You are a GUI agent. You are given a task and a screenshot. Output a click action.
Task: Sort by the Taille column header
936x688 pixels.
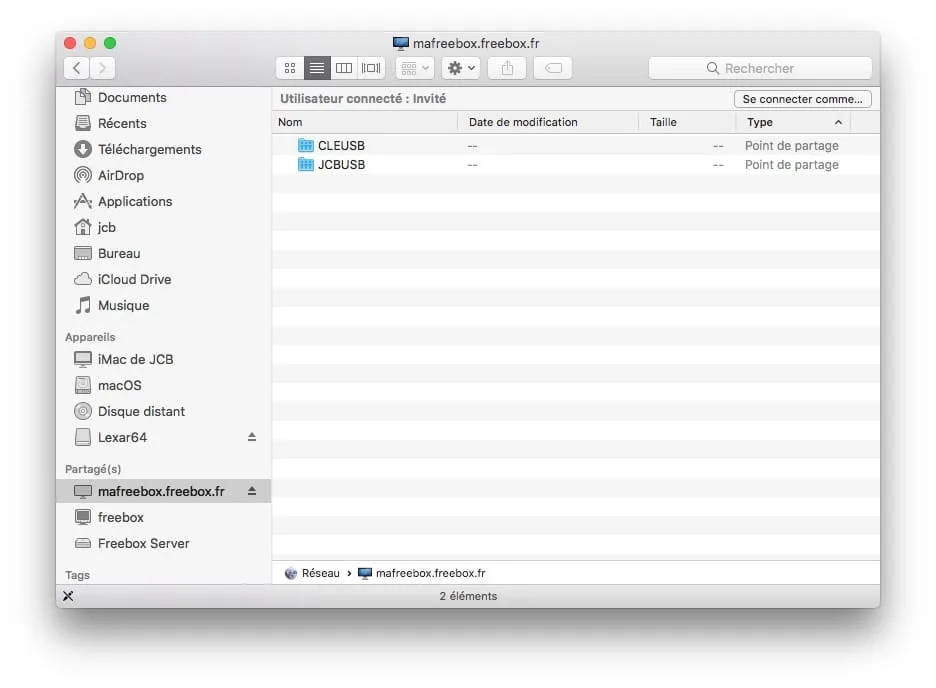[687, 122]
